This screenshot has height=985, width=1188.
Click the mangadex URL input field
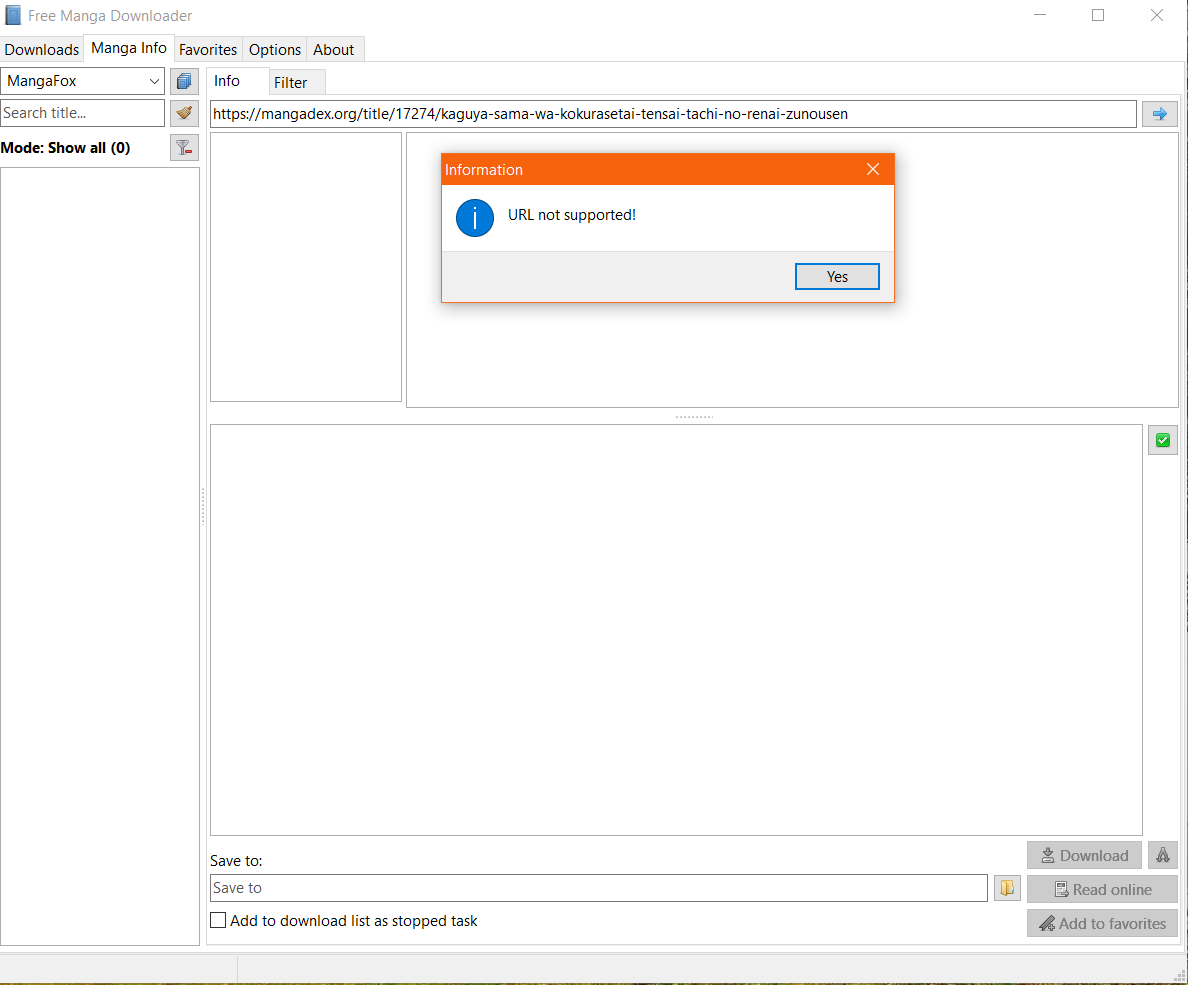[673, 114]
